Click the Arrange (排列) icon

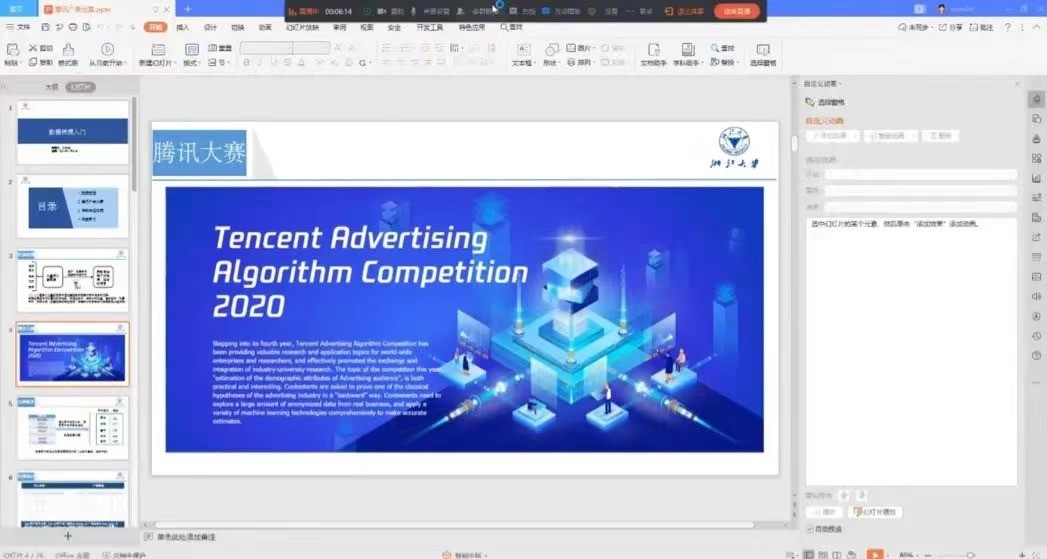tap(571, 62)
